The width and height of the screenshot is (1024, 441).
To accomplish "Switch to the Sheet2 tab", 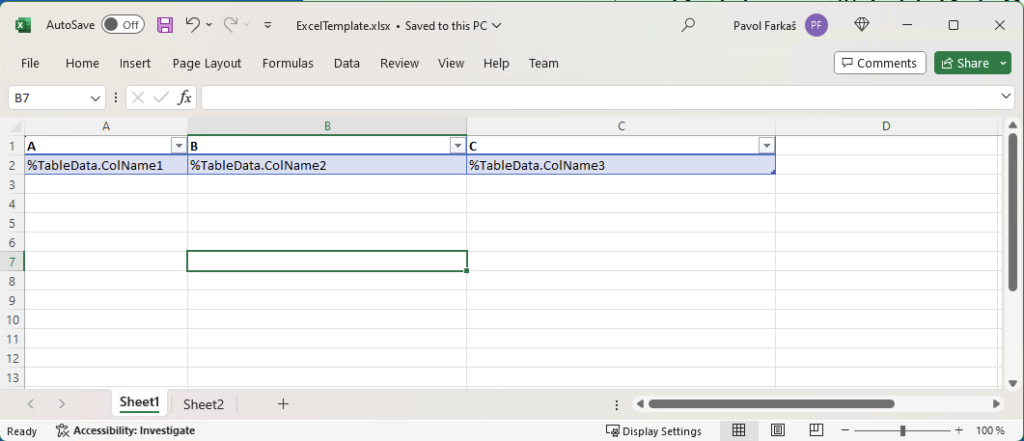I will 203,404.
